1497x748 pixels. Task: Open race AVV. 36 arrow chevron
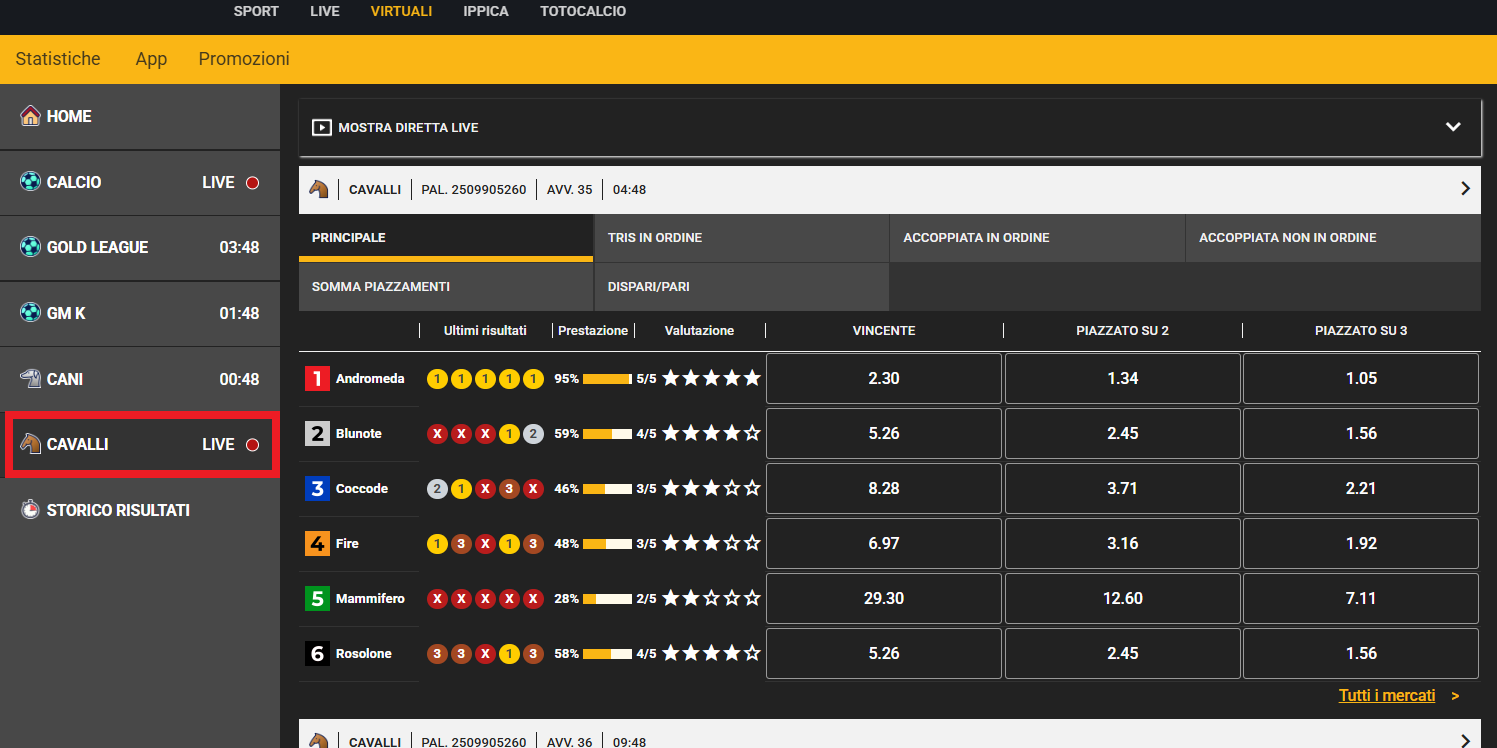pyautogui.click(x=1465, y=741)
